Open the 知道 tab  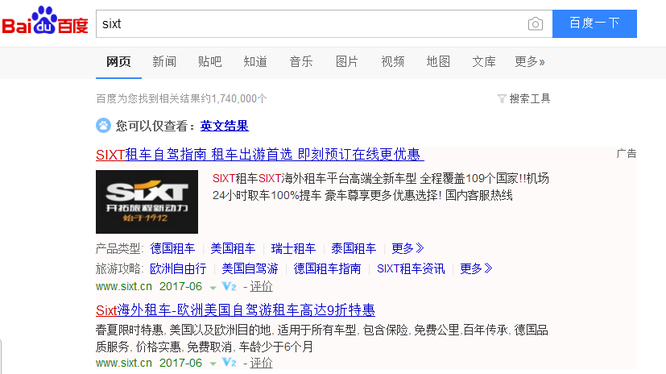click(255, 62)
